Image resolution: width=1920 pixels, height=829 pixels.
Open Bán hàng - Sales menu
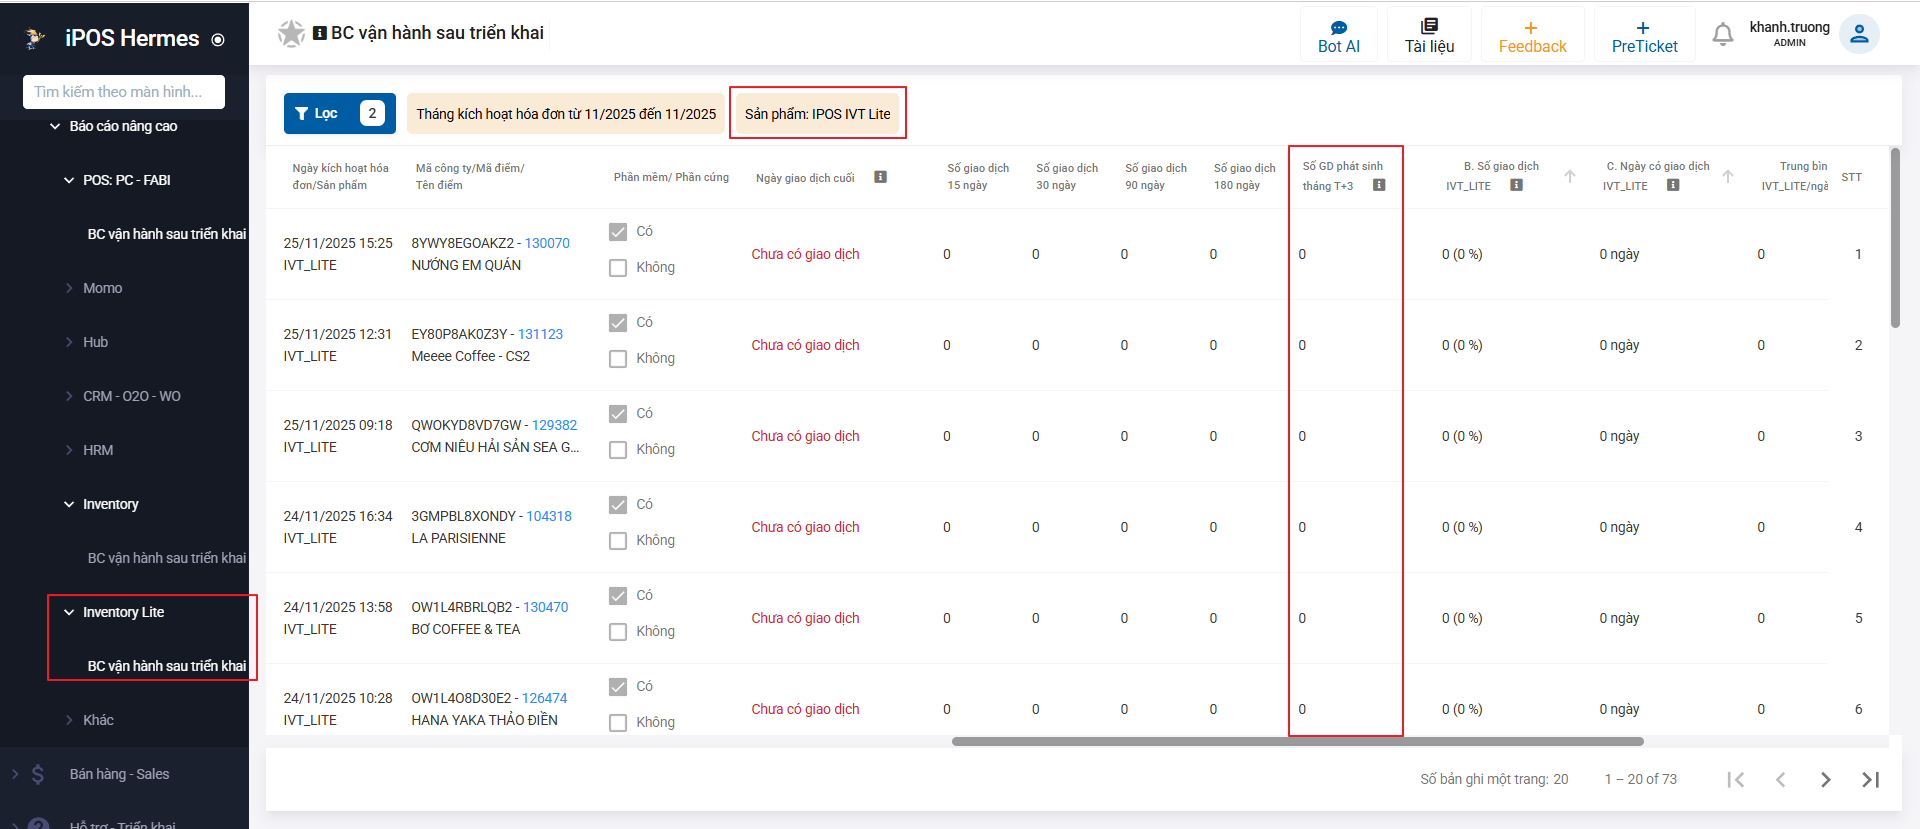(119, 774)
